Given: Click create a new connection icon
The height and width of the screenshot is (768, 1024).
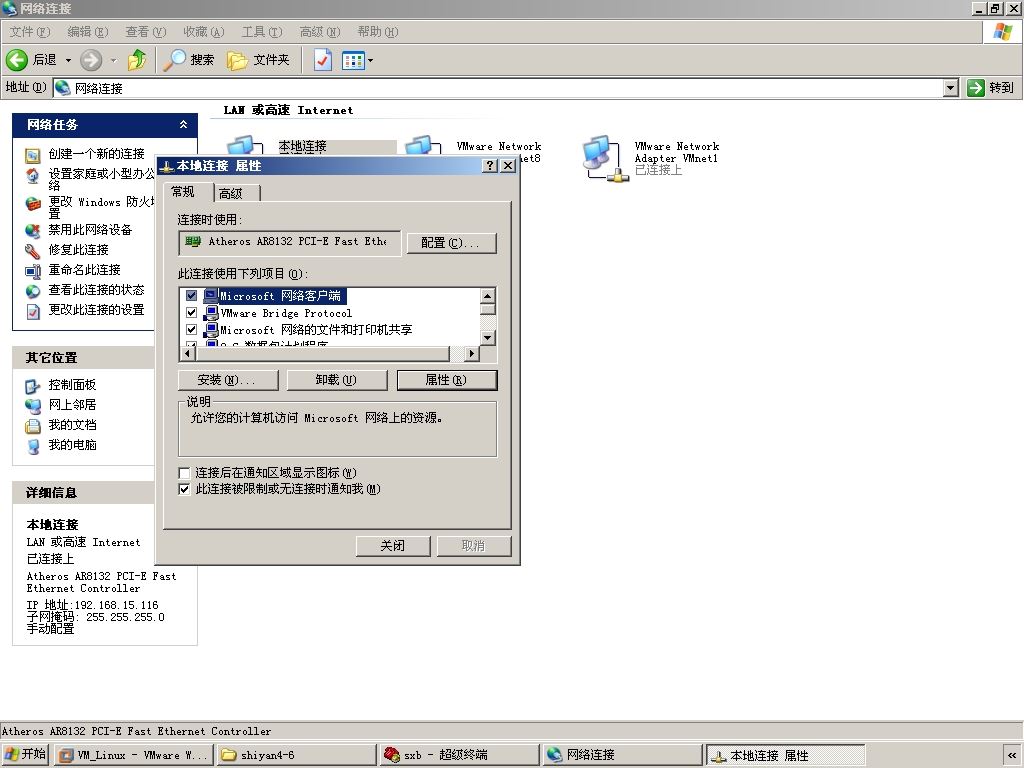Looking at the screenshot, I should tap(33, 155).
